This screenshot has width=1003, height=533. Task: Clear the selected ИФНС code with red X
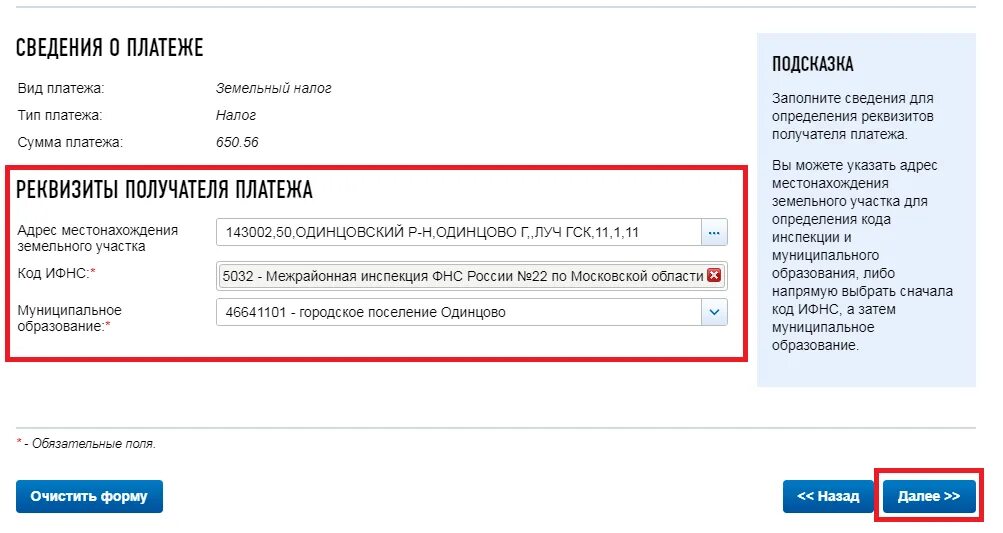[714, 276]
